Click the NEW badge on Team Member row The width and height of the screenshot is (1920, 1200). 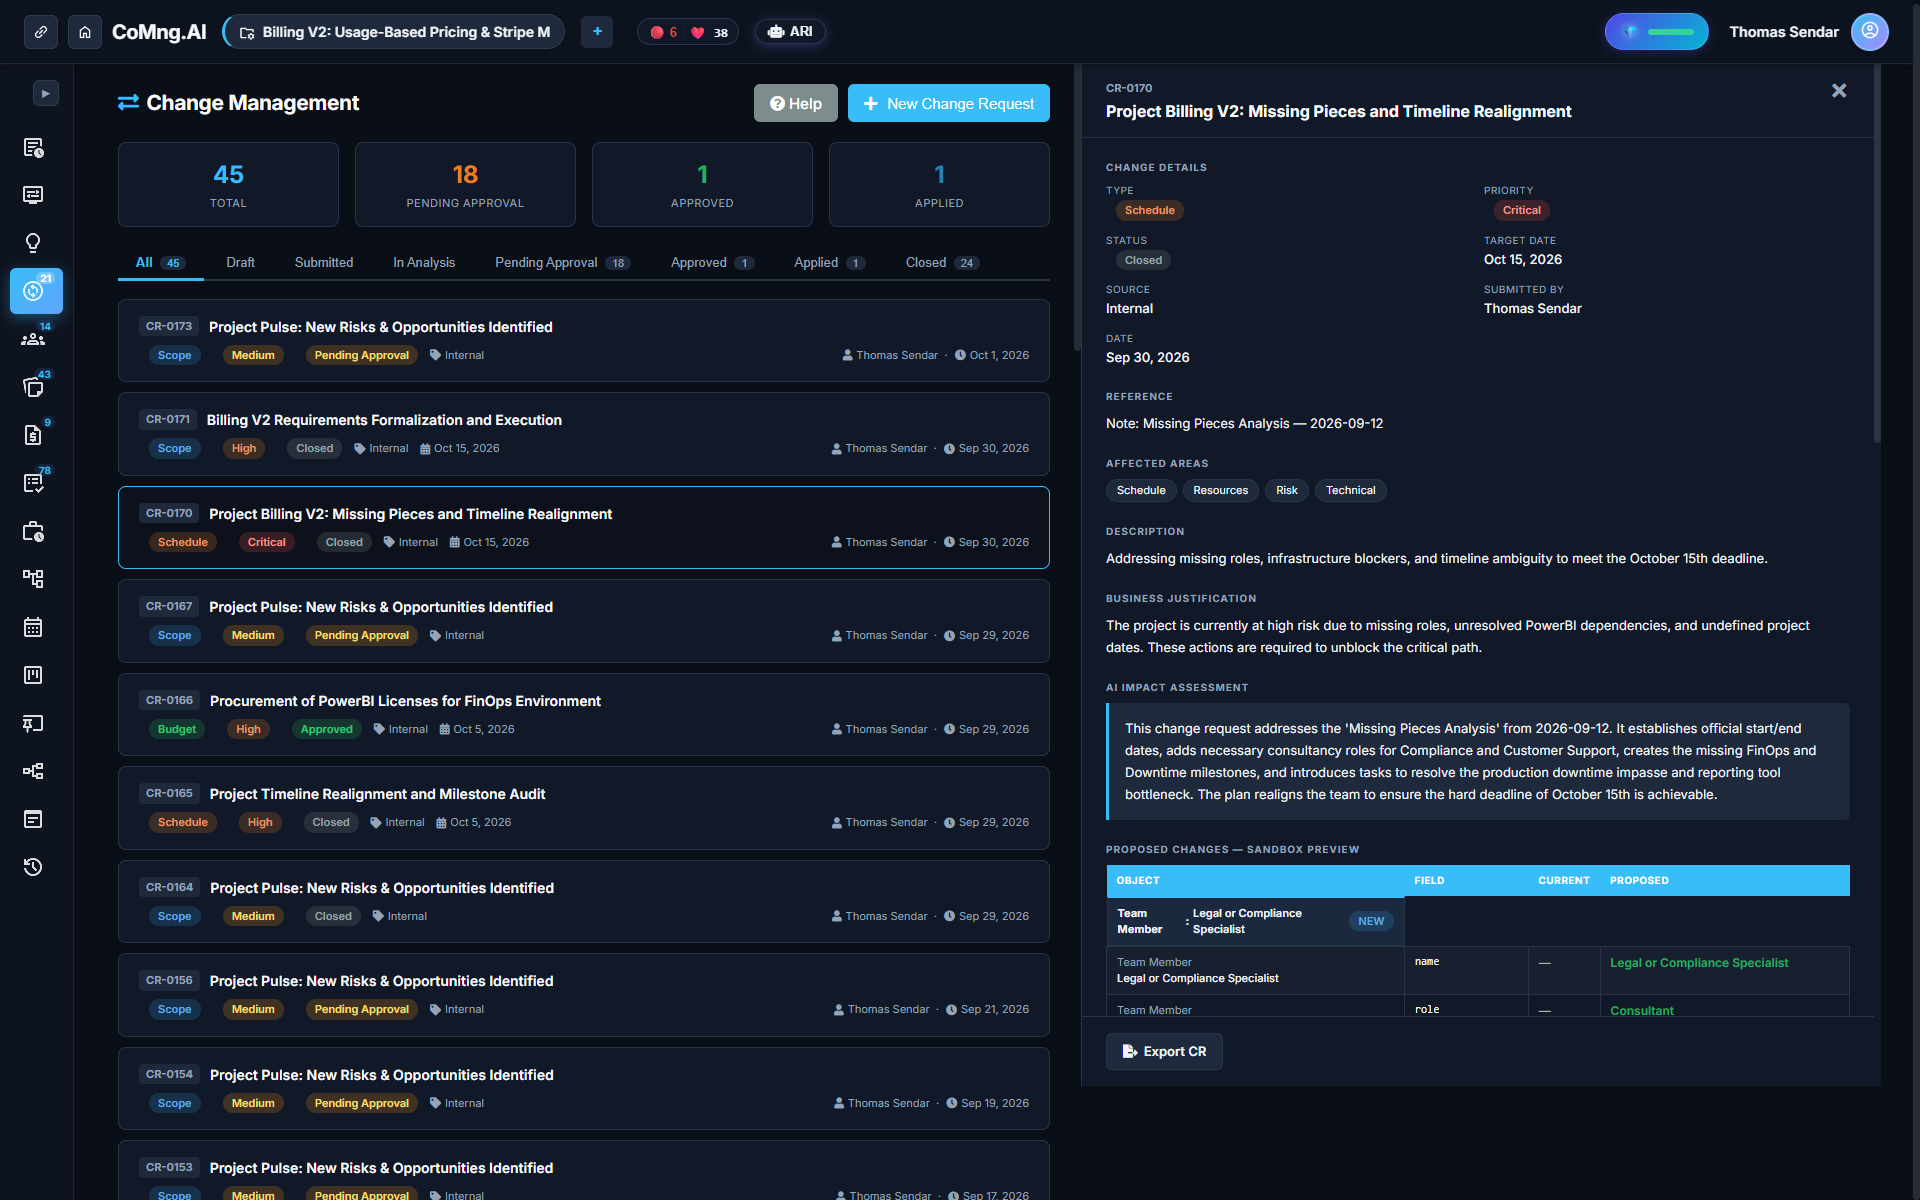pyautogui.click(x=1371, y=921)
